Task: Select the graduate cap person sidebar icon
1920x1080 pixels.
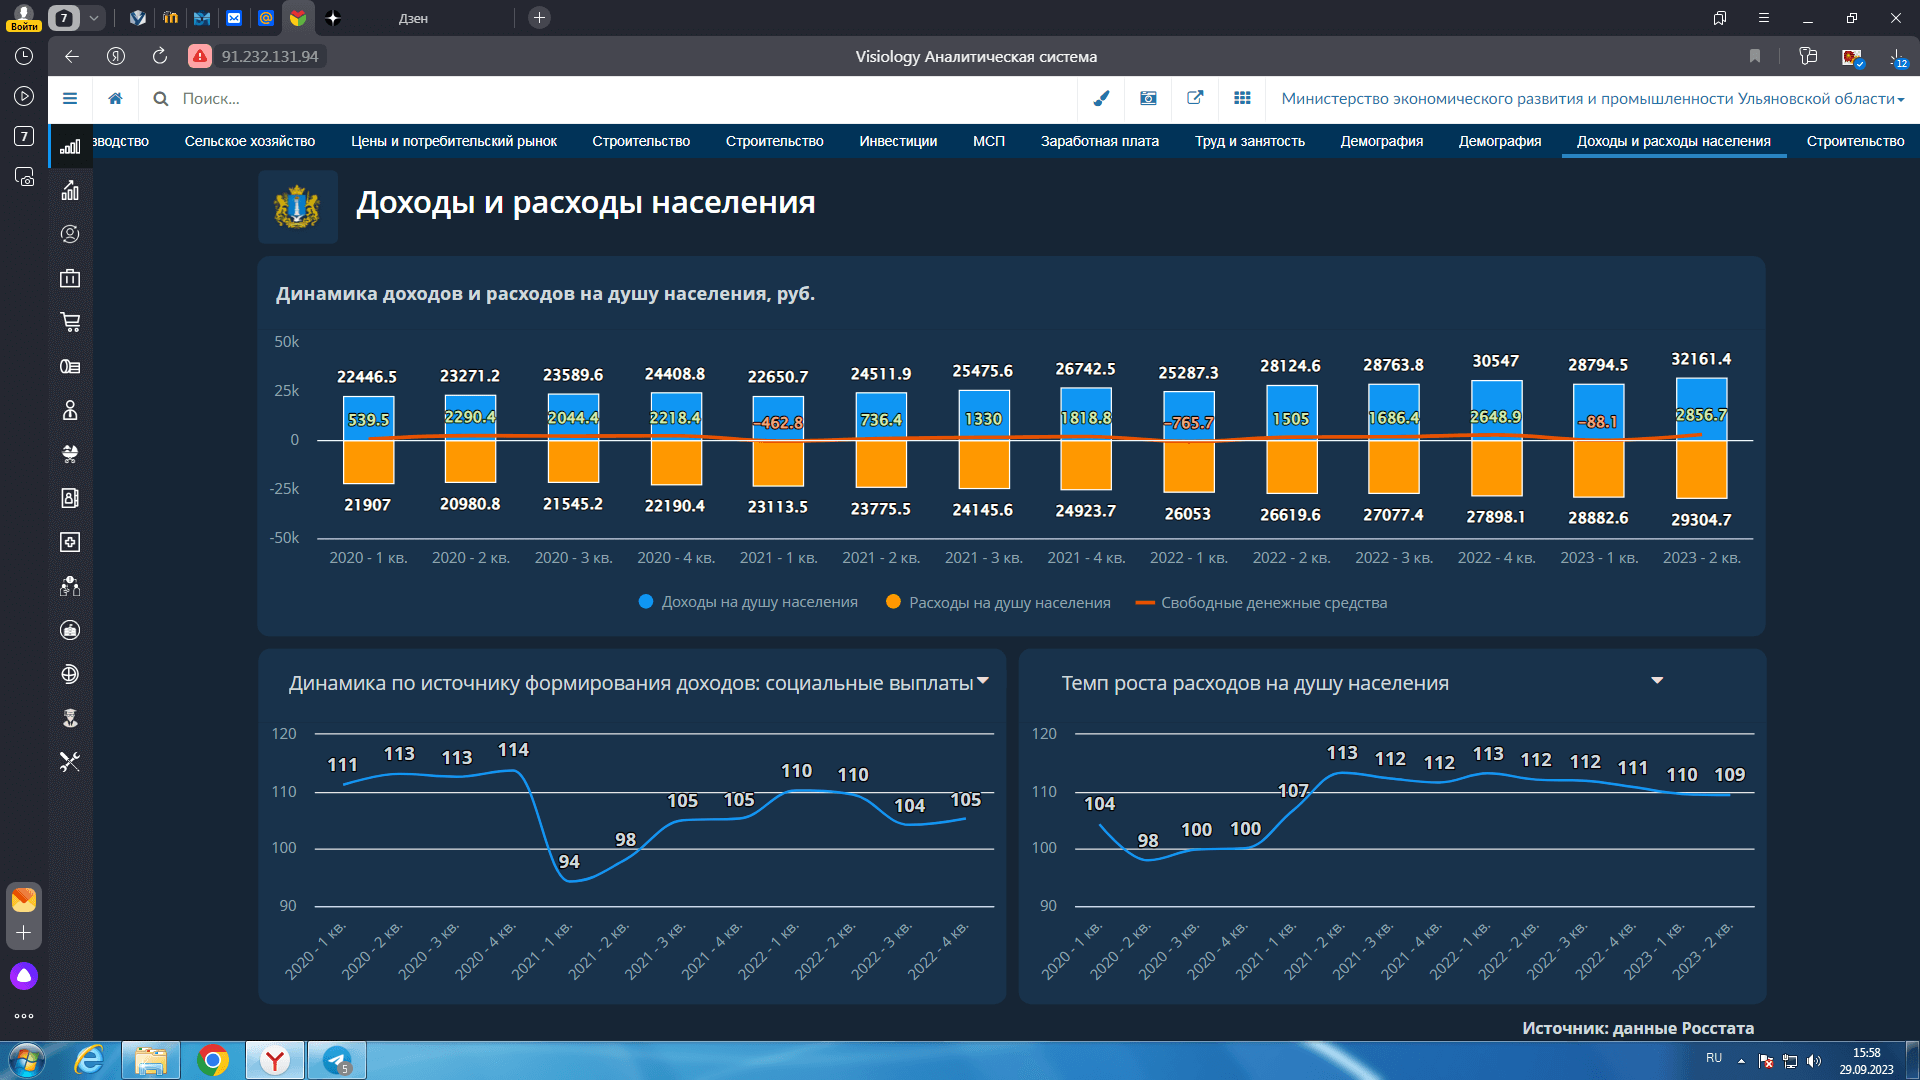Action: coord(70,718)
